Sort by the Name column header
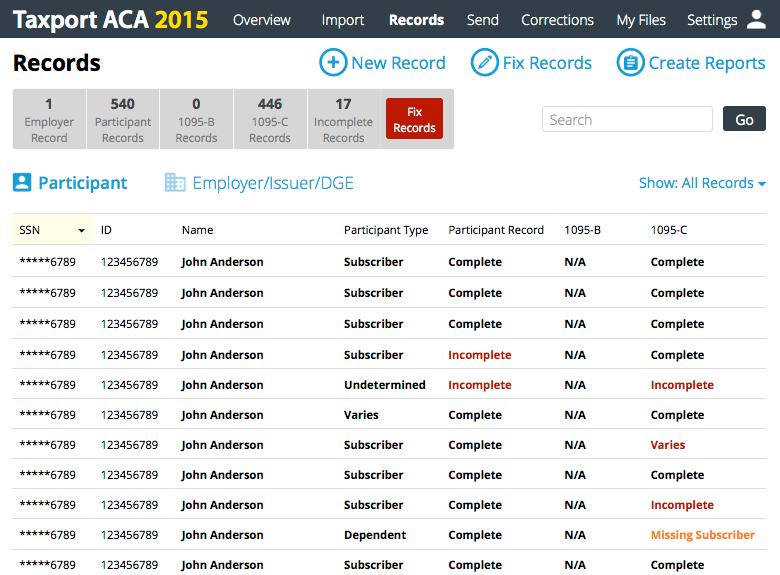This screenshot has height=575, width=780. (197, 230)
